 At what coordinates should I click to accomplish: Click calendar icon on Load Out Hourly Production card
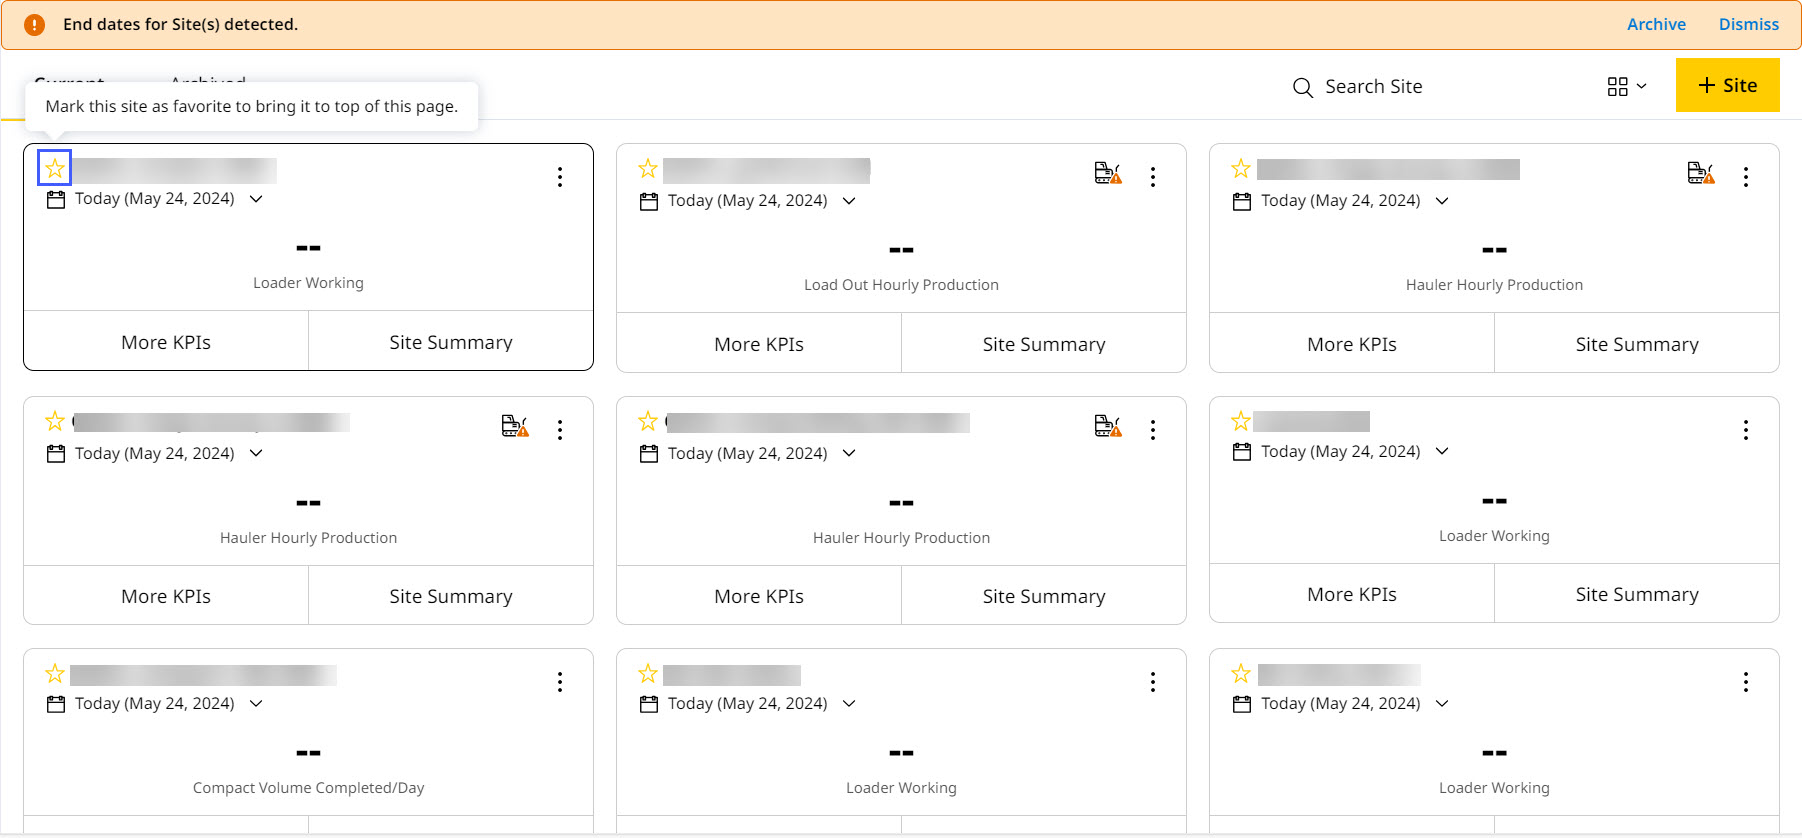point(649,201)
